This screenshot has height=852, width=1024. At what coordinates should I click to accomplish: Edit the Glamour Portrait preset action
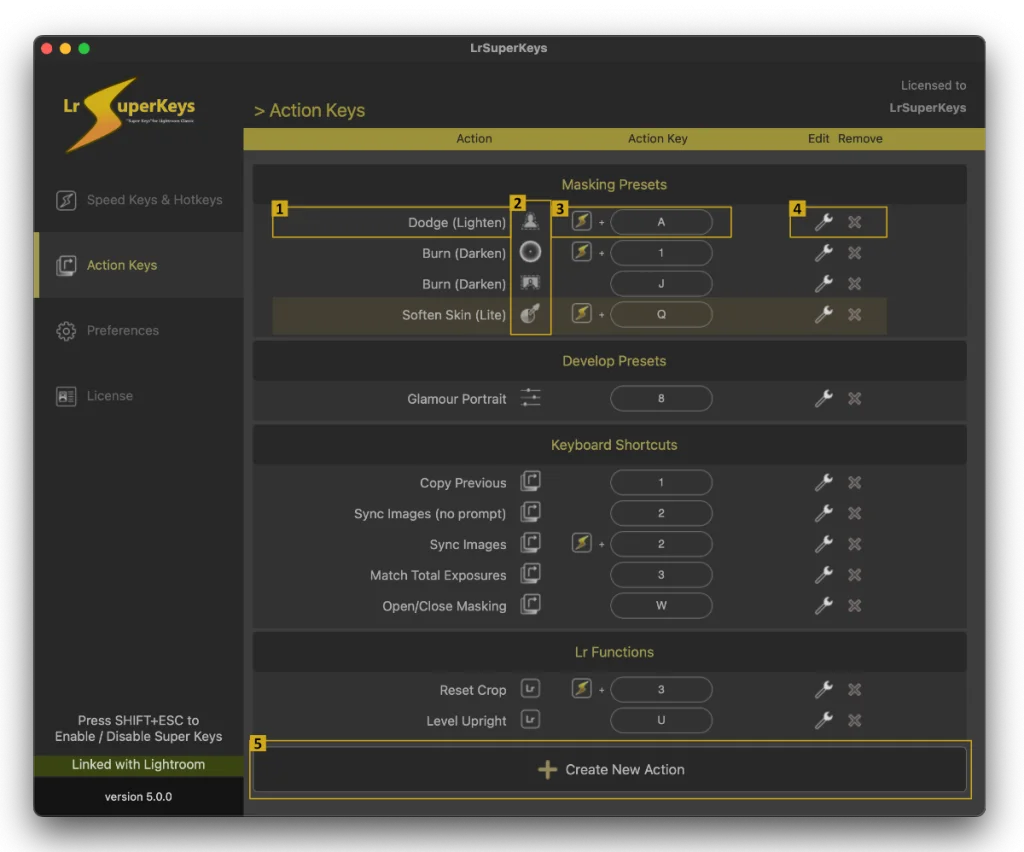tap(824, 398)
